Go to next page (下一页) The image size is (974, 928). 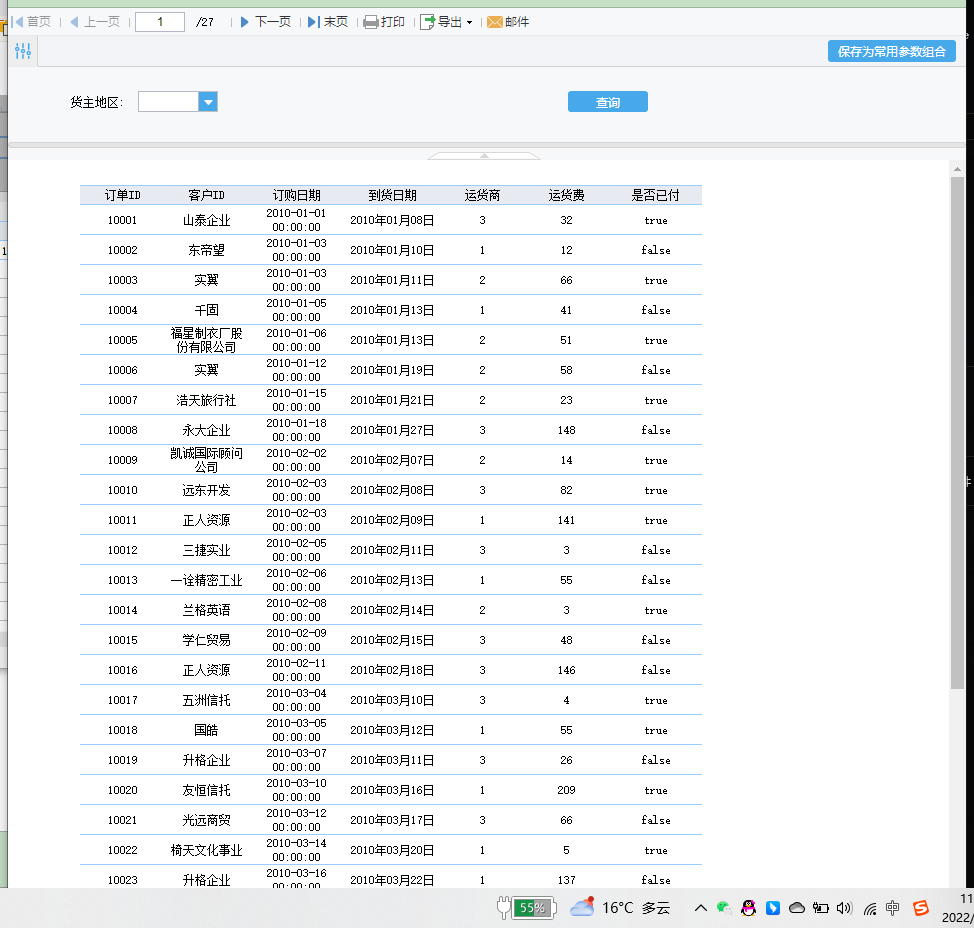(265, 22)
